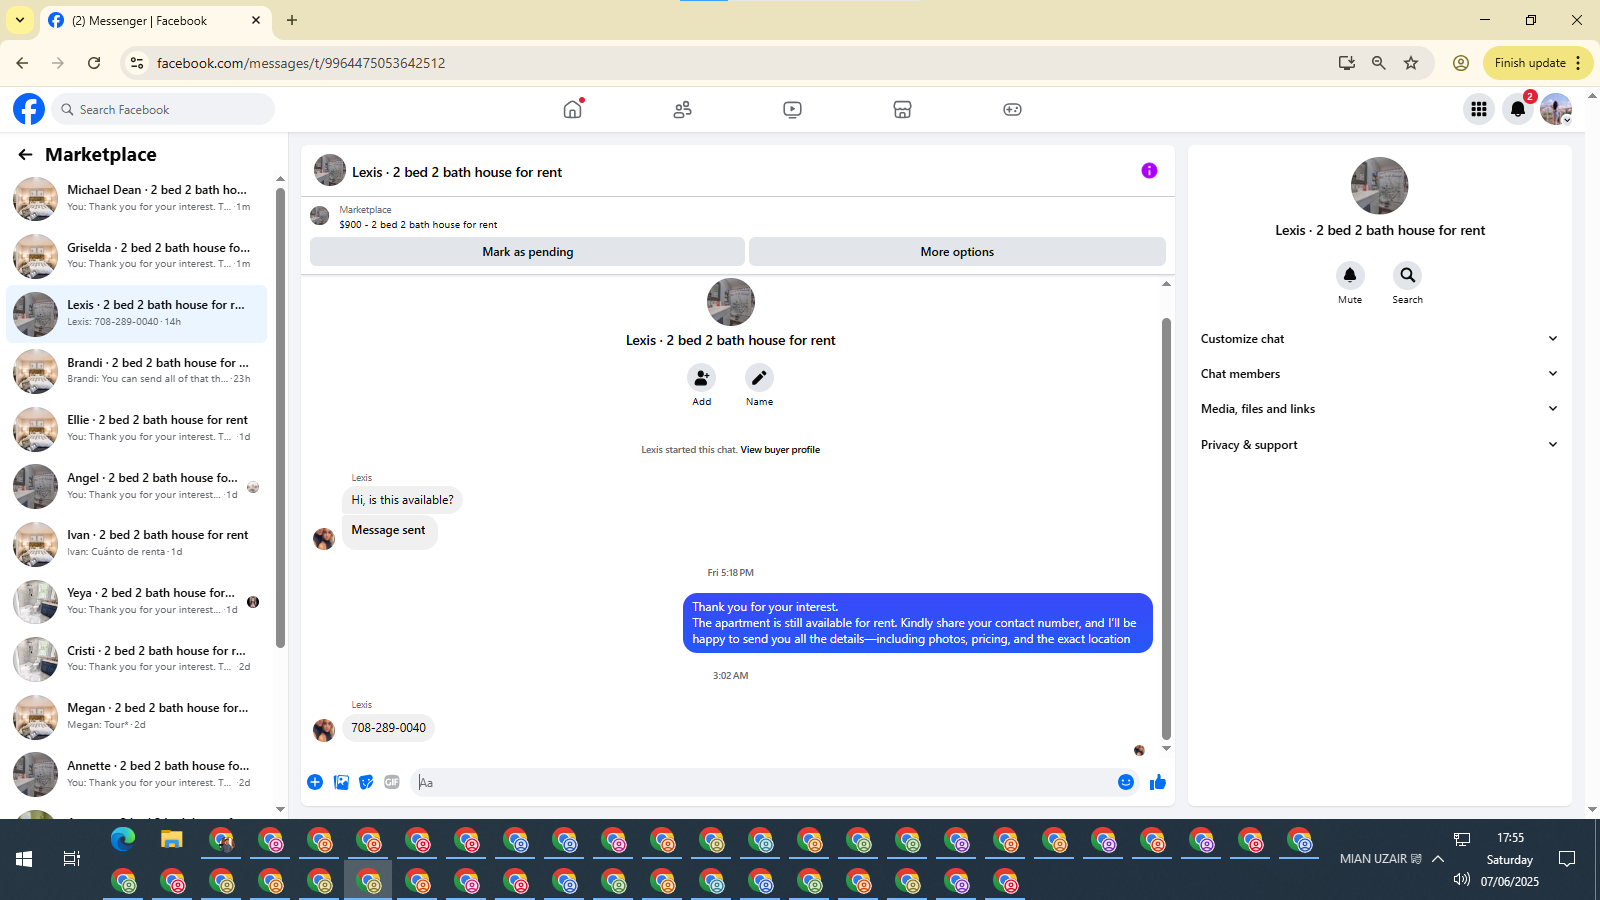Open the emoji picker in message box
Image resolution: width=1600 pixels, height=900 pixels.
[x=1126, y=782]
